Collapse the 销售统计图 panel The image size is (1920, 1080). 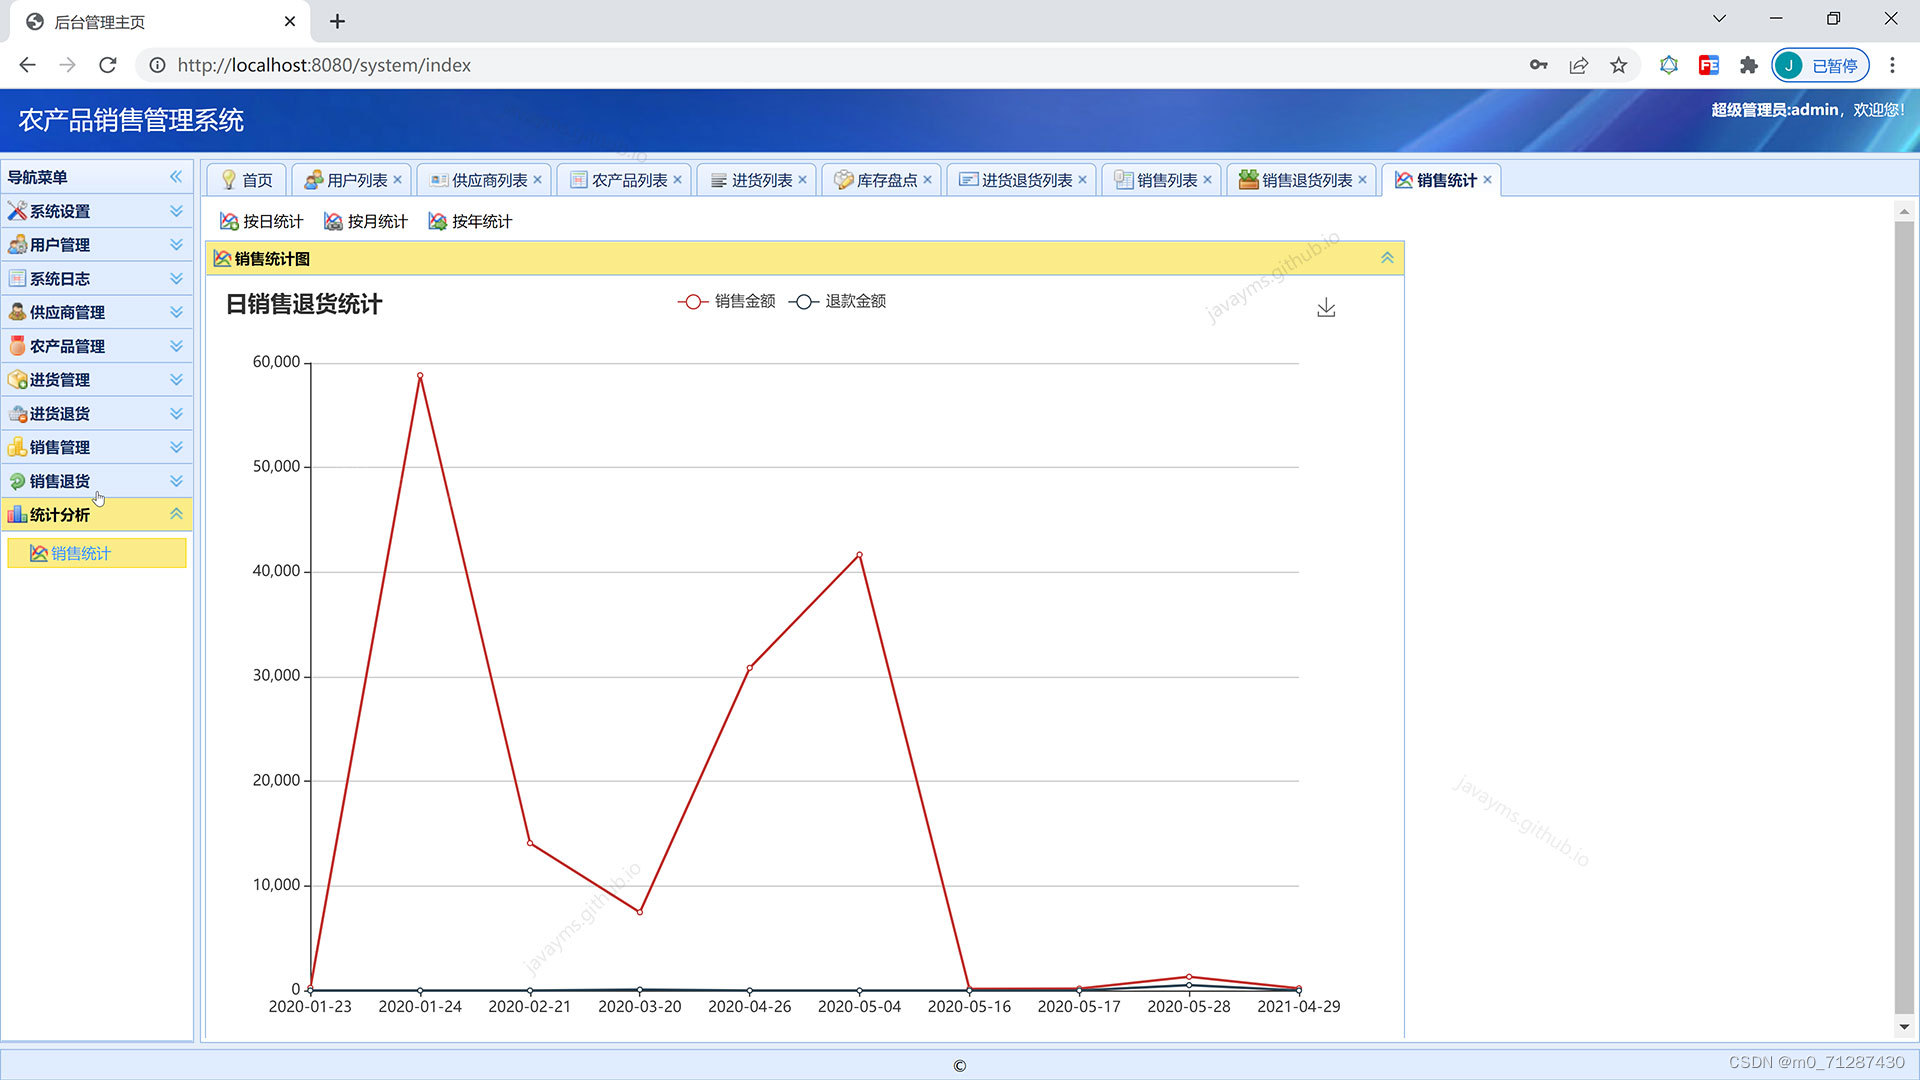tap(1387, 258)
